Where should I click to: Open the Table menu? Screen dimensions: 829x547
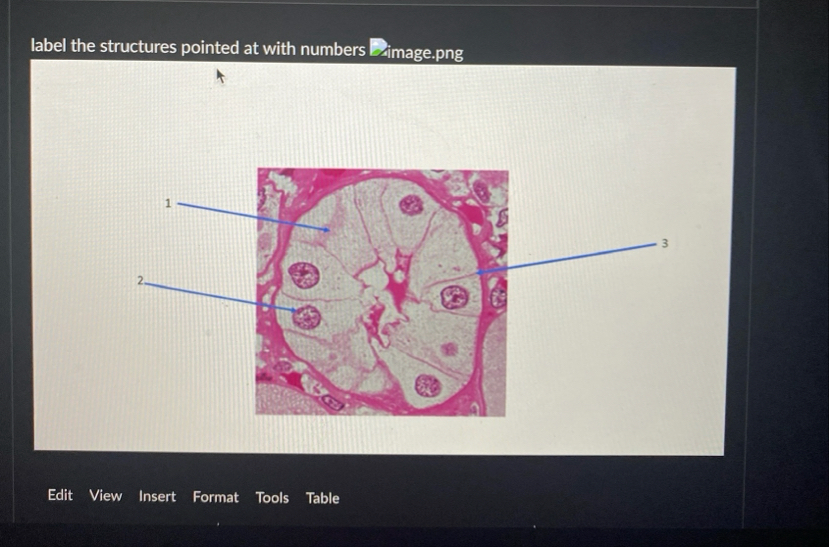click(323, 498)
